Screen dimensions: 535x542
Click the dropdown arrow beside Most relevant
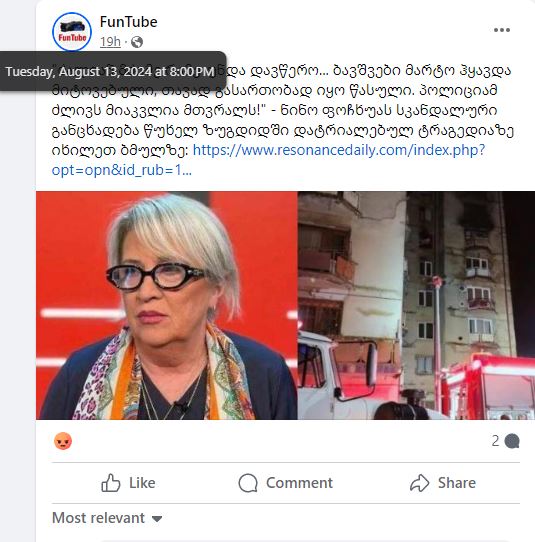pos(157,518)
